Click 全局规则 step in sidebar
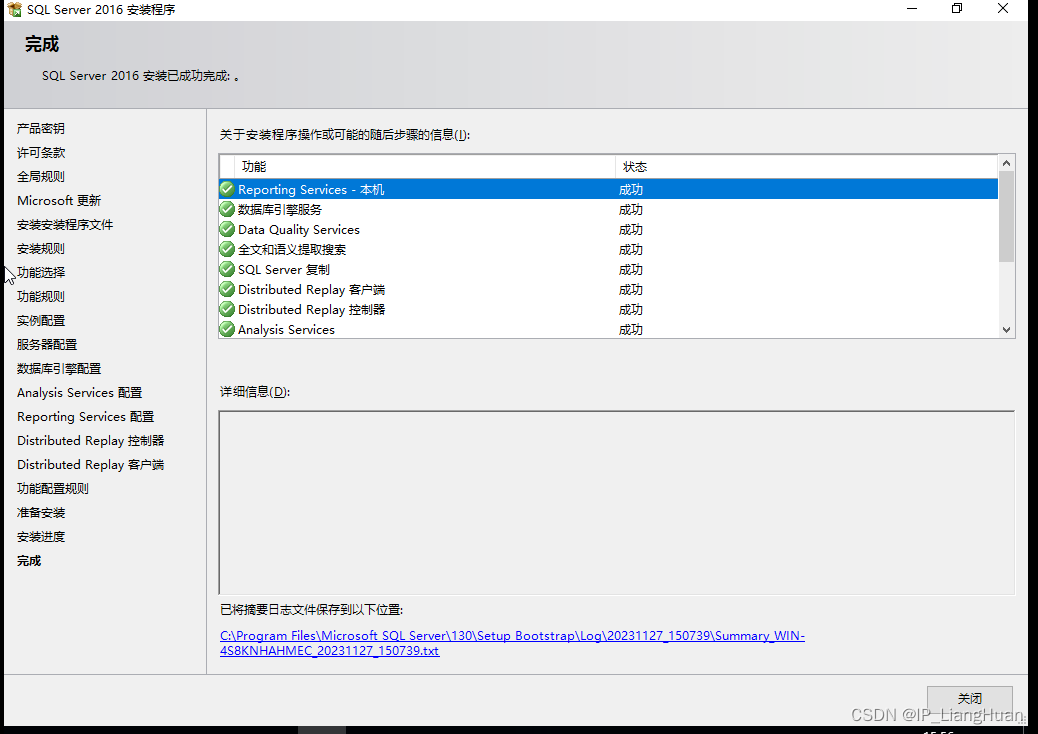This screenshot has height=734, width=1038. tap(41, 176)
